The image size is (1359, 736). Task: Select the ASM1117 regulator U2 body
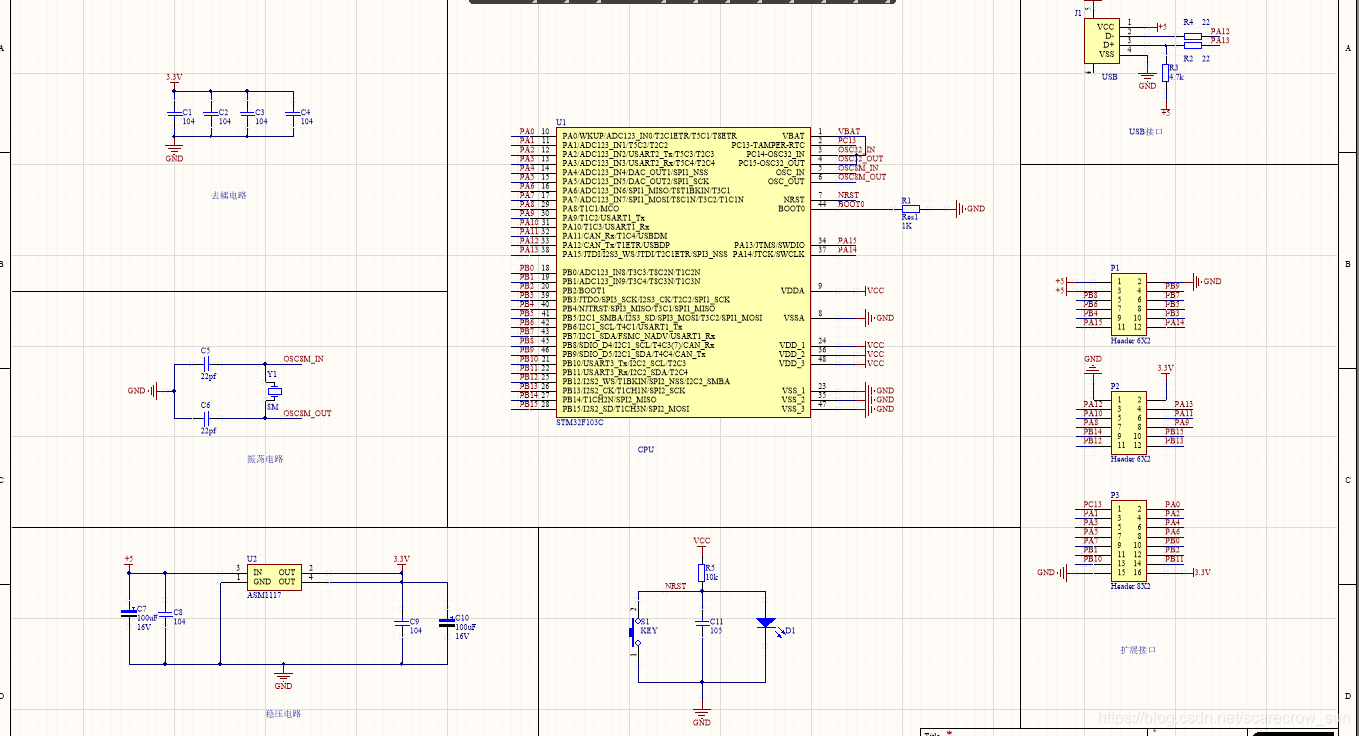tap(272, 576)
